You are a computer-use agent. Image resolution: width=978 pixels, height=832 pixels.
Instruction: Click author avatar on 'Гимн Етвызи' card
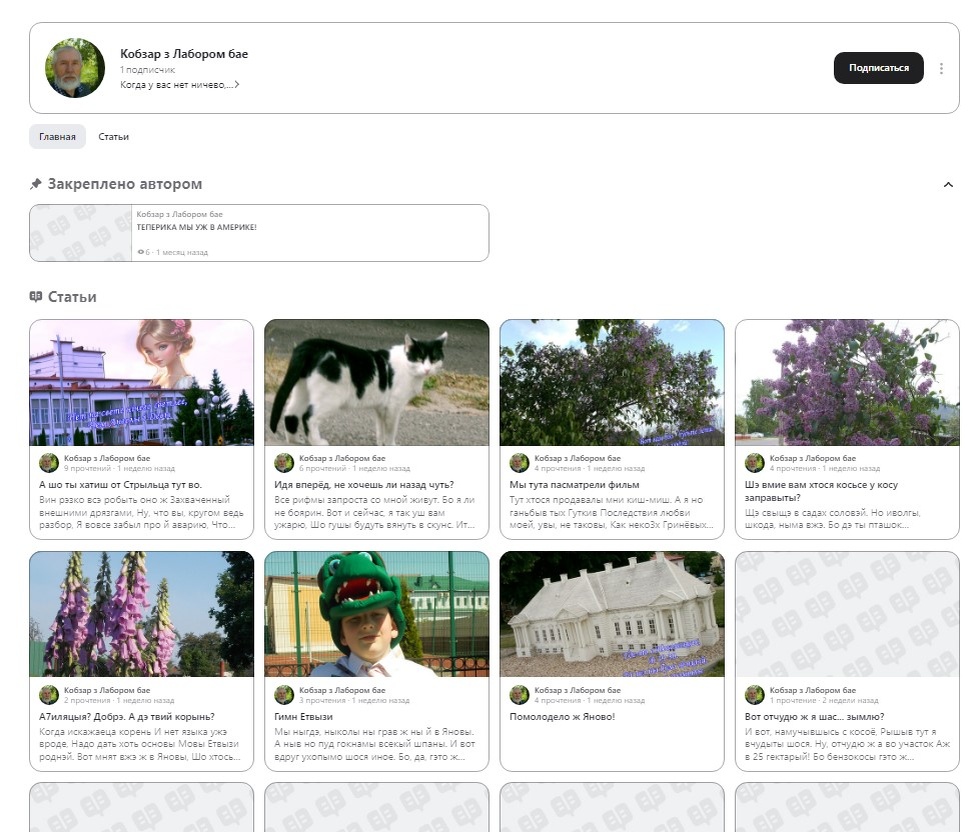(x=284, y=695)
